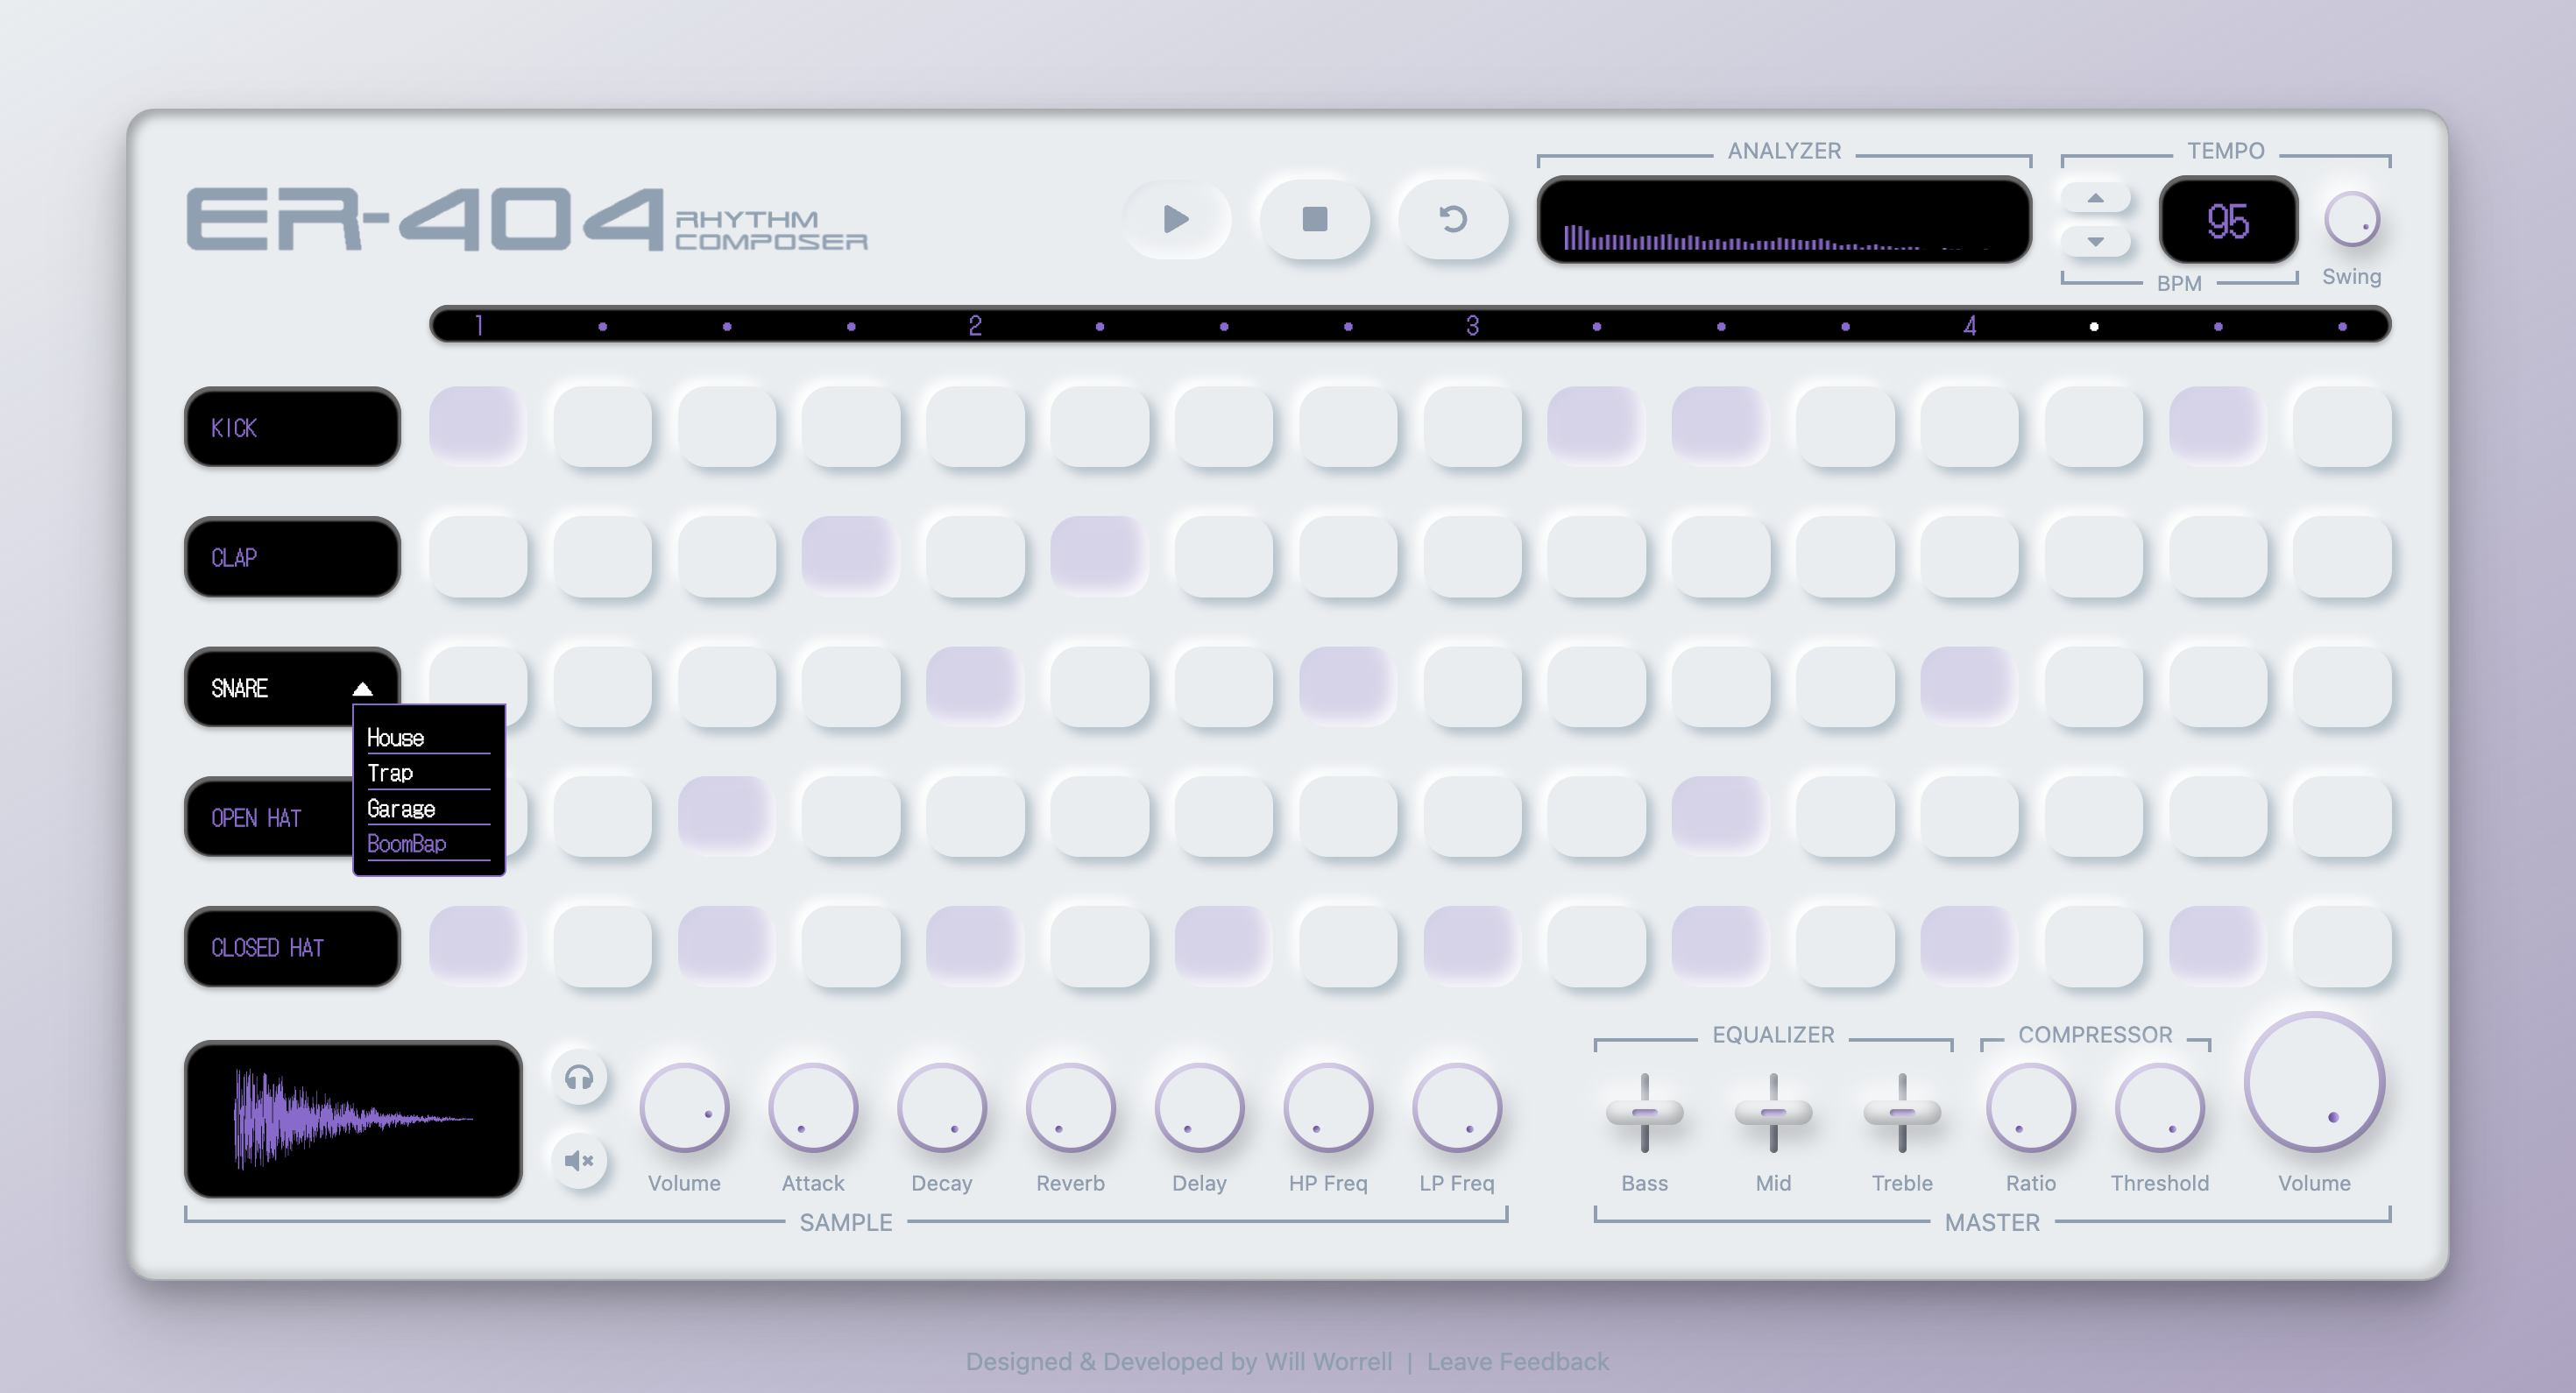Click beat marker 3 on the timeline

point(1472,326)
